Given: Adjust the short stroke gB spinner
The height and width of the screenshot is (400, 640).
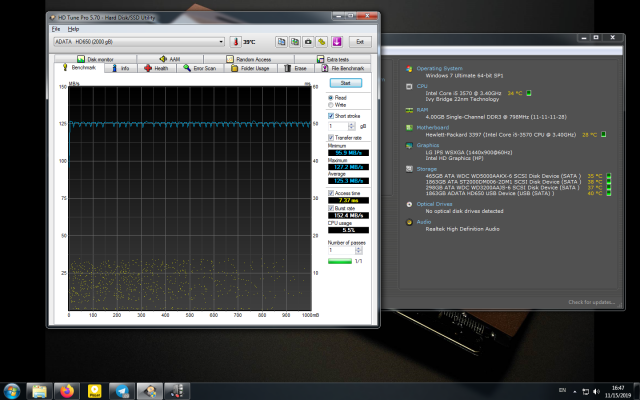Looking at the screenshot, I should click(353, 126).
